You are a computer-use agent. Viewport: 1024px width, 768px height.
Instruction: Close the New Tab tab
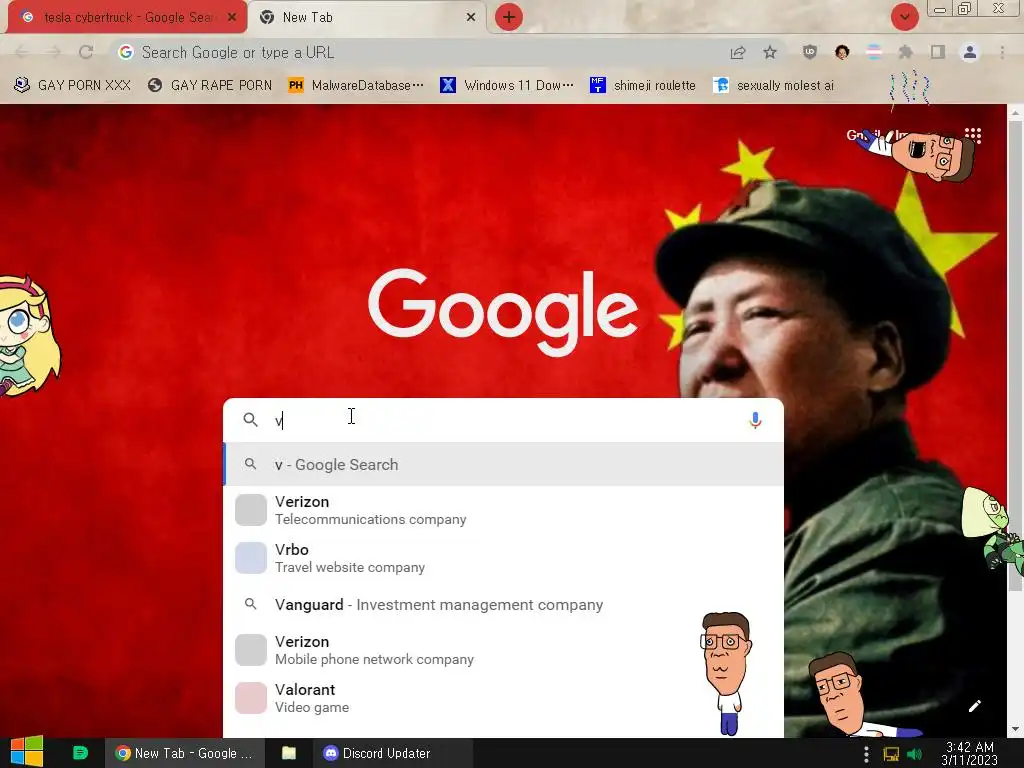click(x=471, y=18)
